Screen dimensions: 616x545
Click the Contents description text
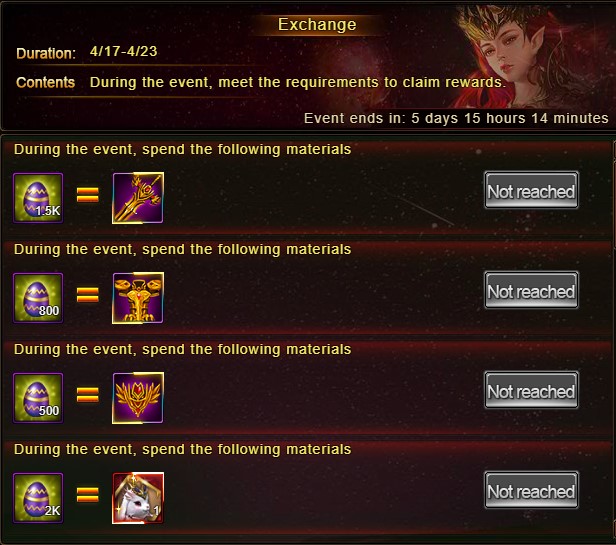coord(298,83)
